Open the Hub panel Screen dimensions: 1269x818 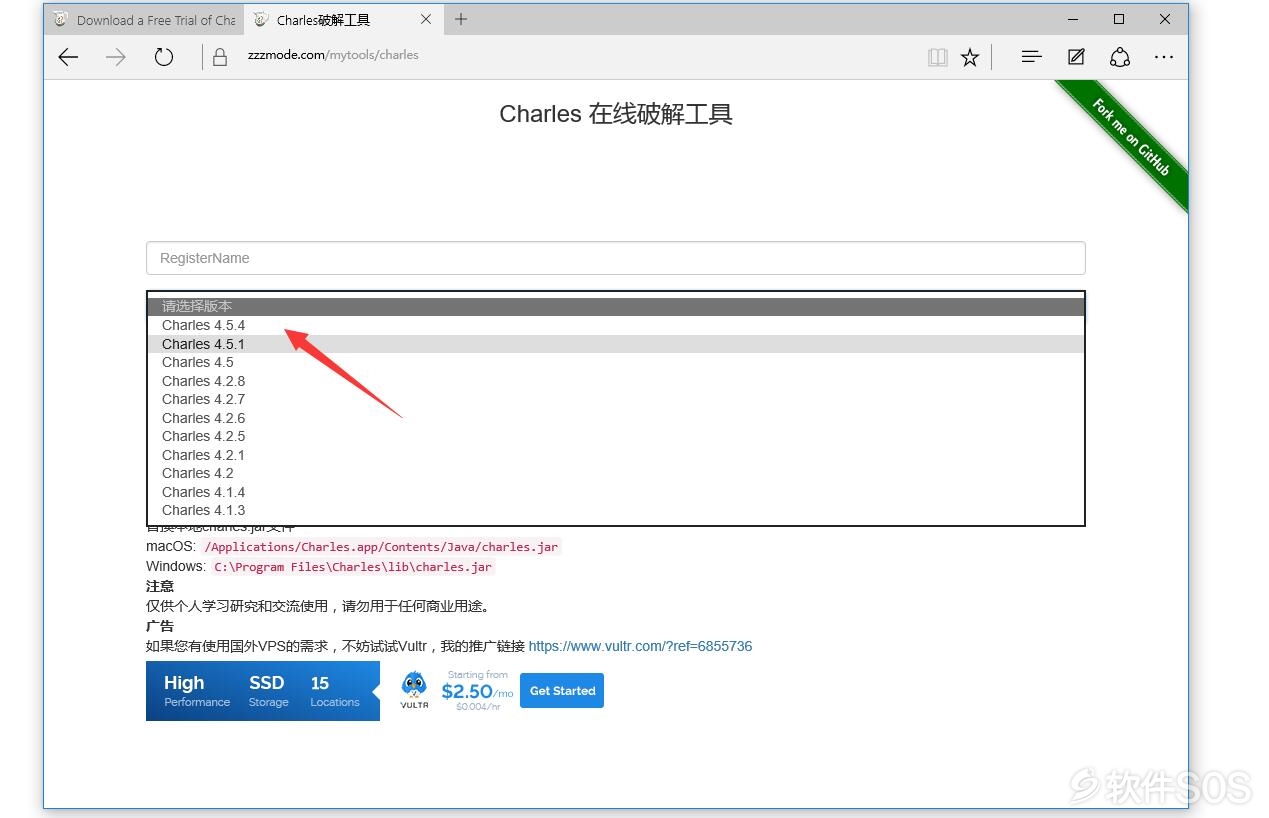pos(1032,57)
